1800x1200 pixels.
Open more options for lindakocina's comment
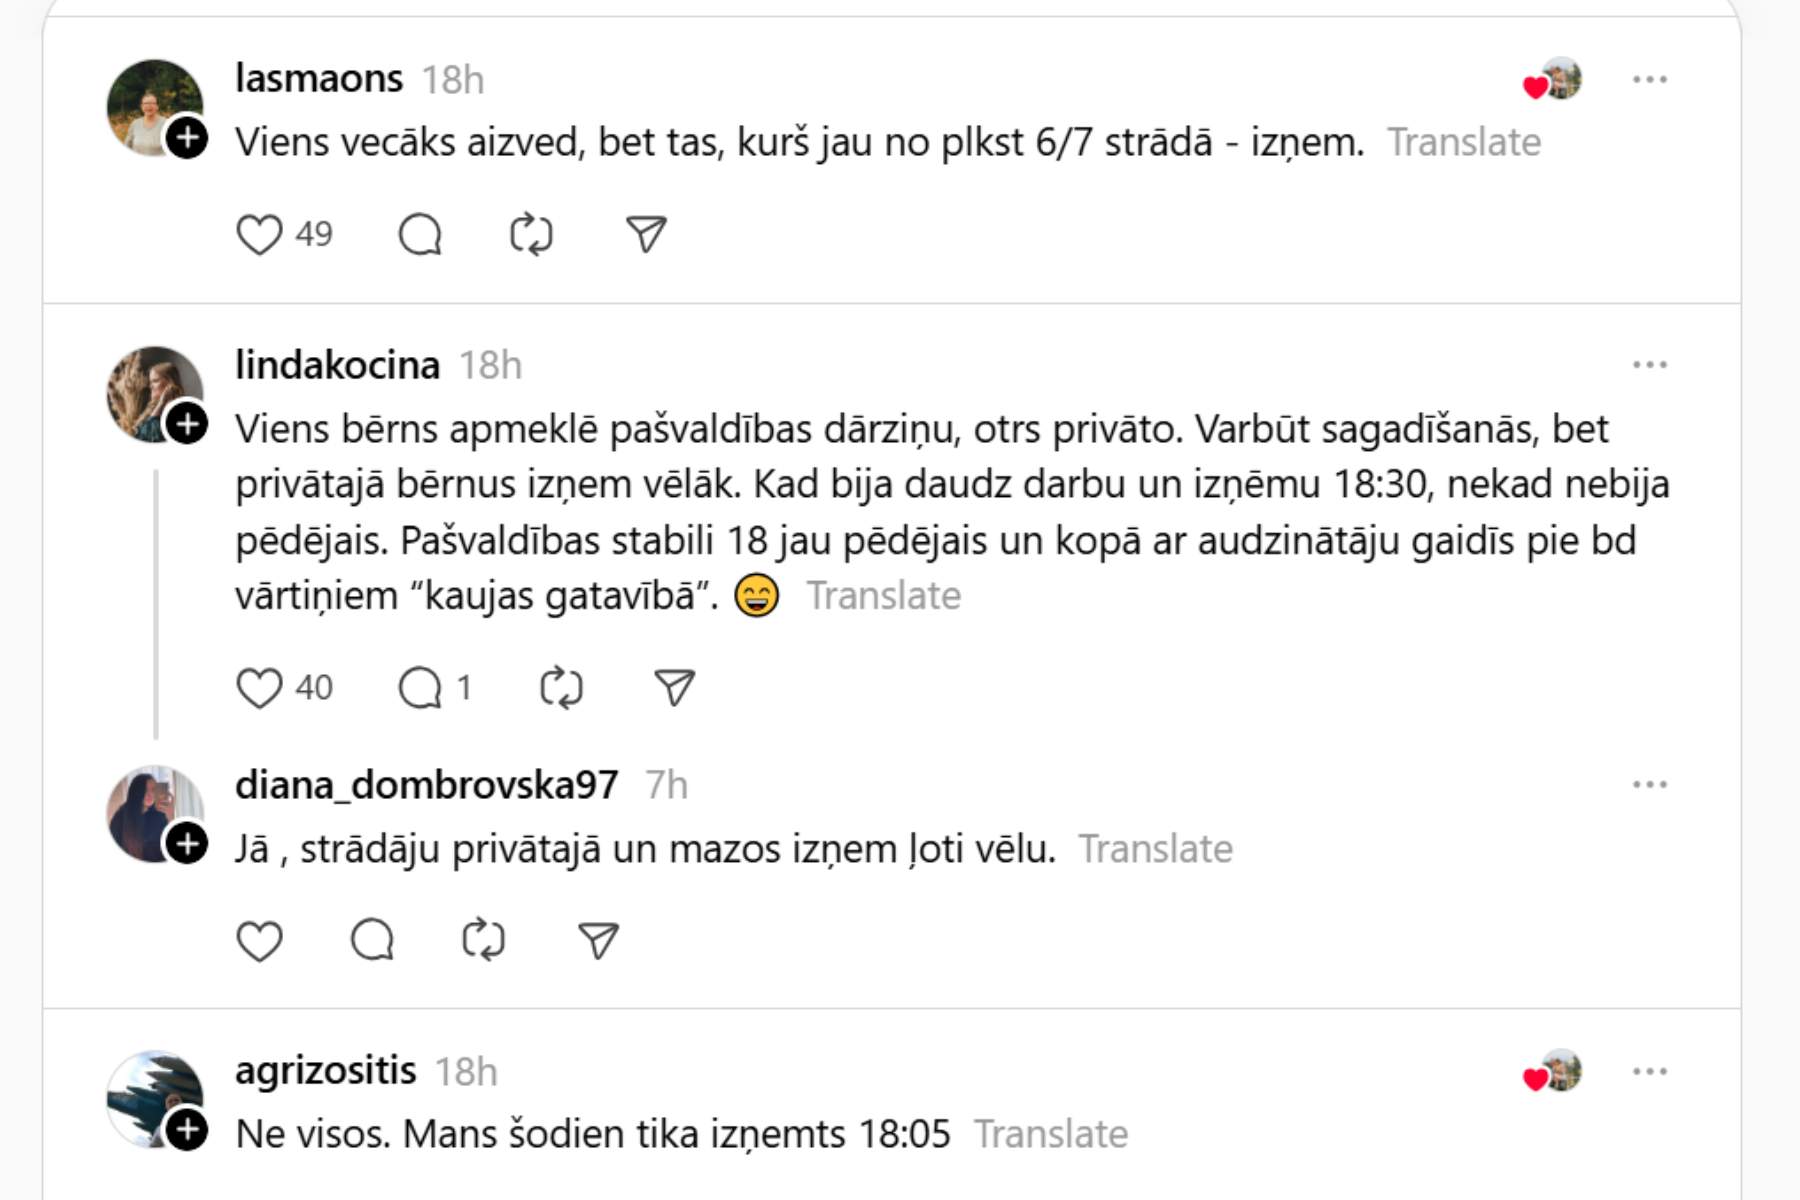tap(1649, 365)
